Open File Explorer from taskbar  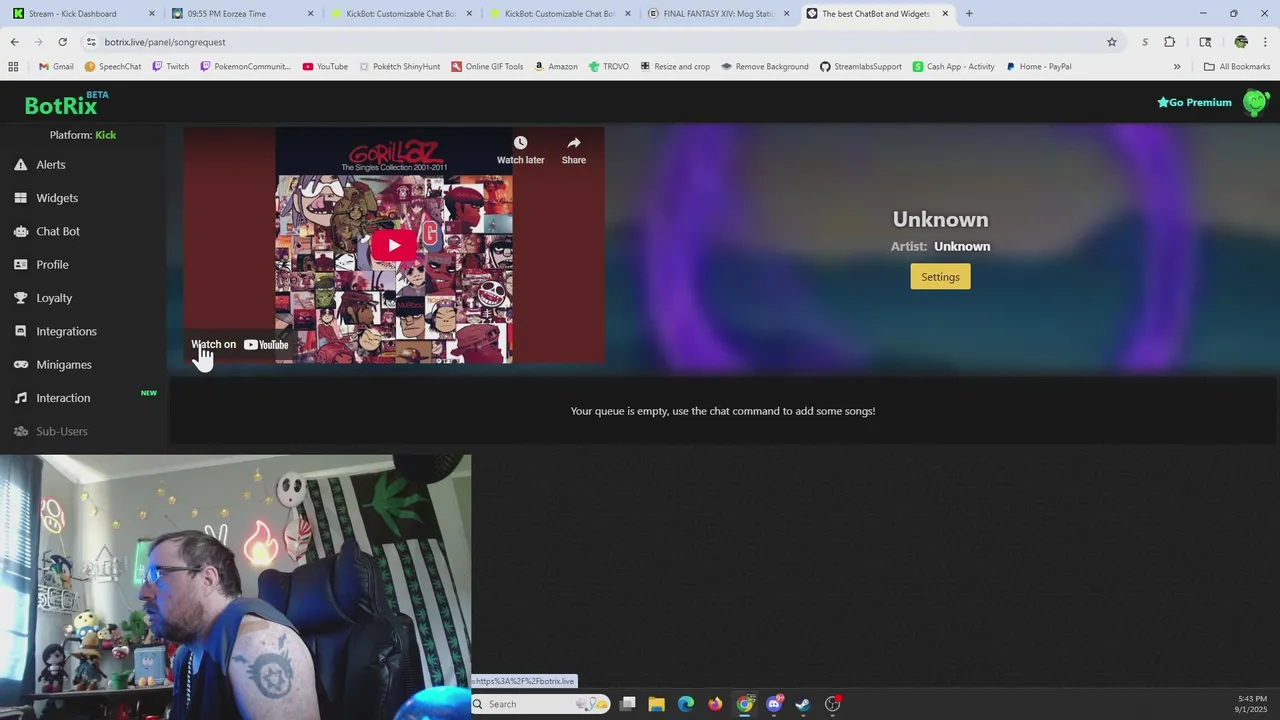click(x=656, y=704)
